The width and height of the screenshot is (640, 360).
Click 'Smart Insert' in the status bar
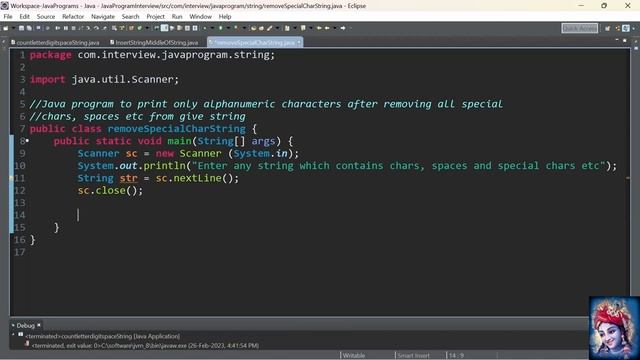[x=413, y=356]
